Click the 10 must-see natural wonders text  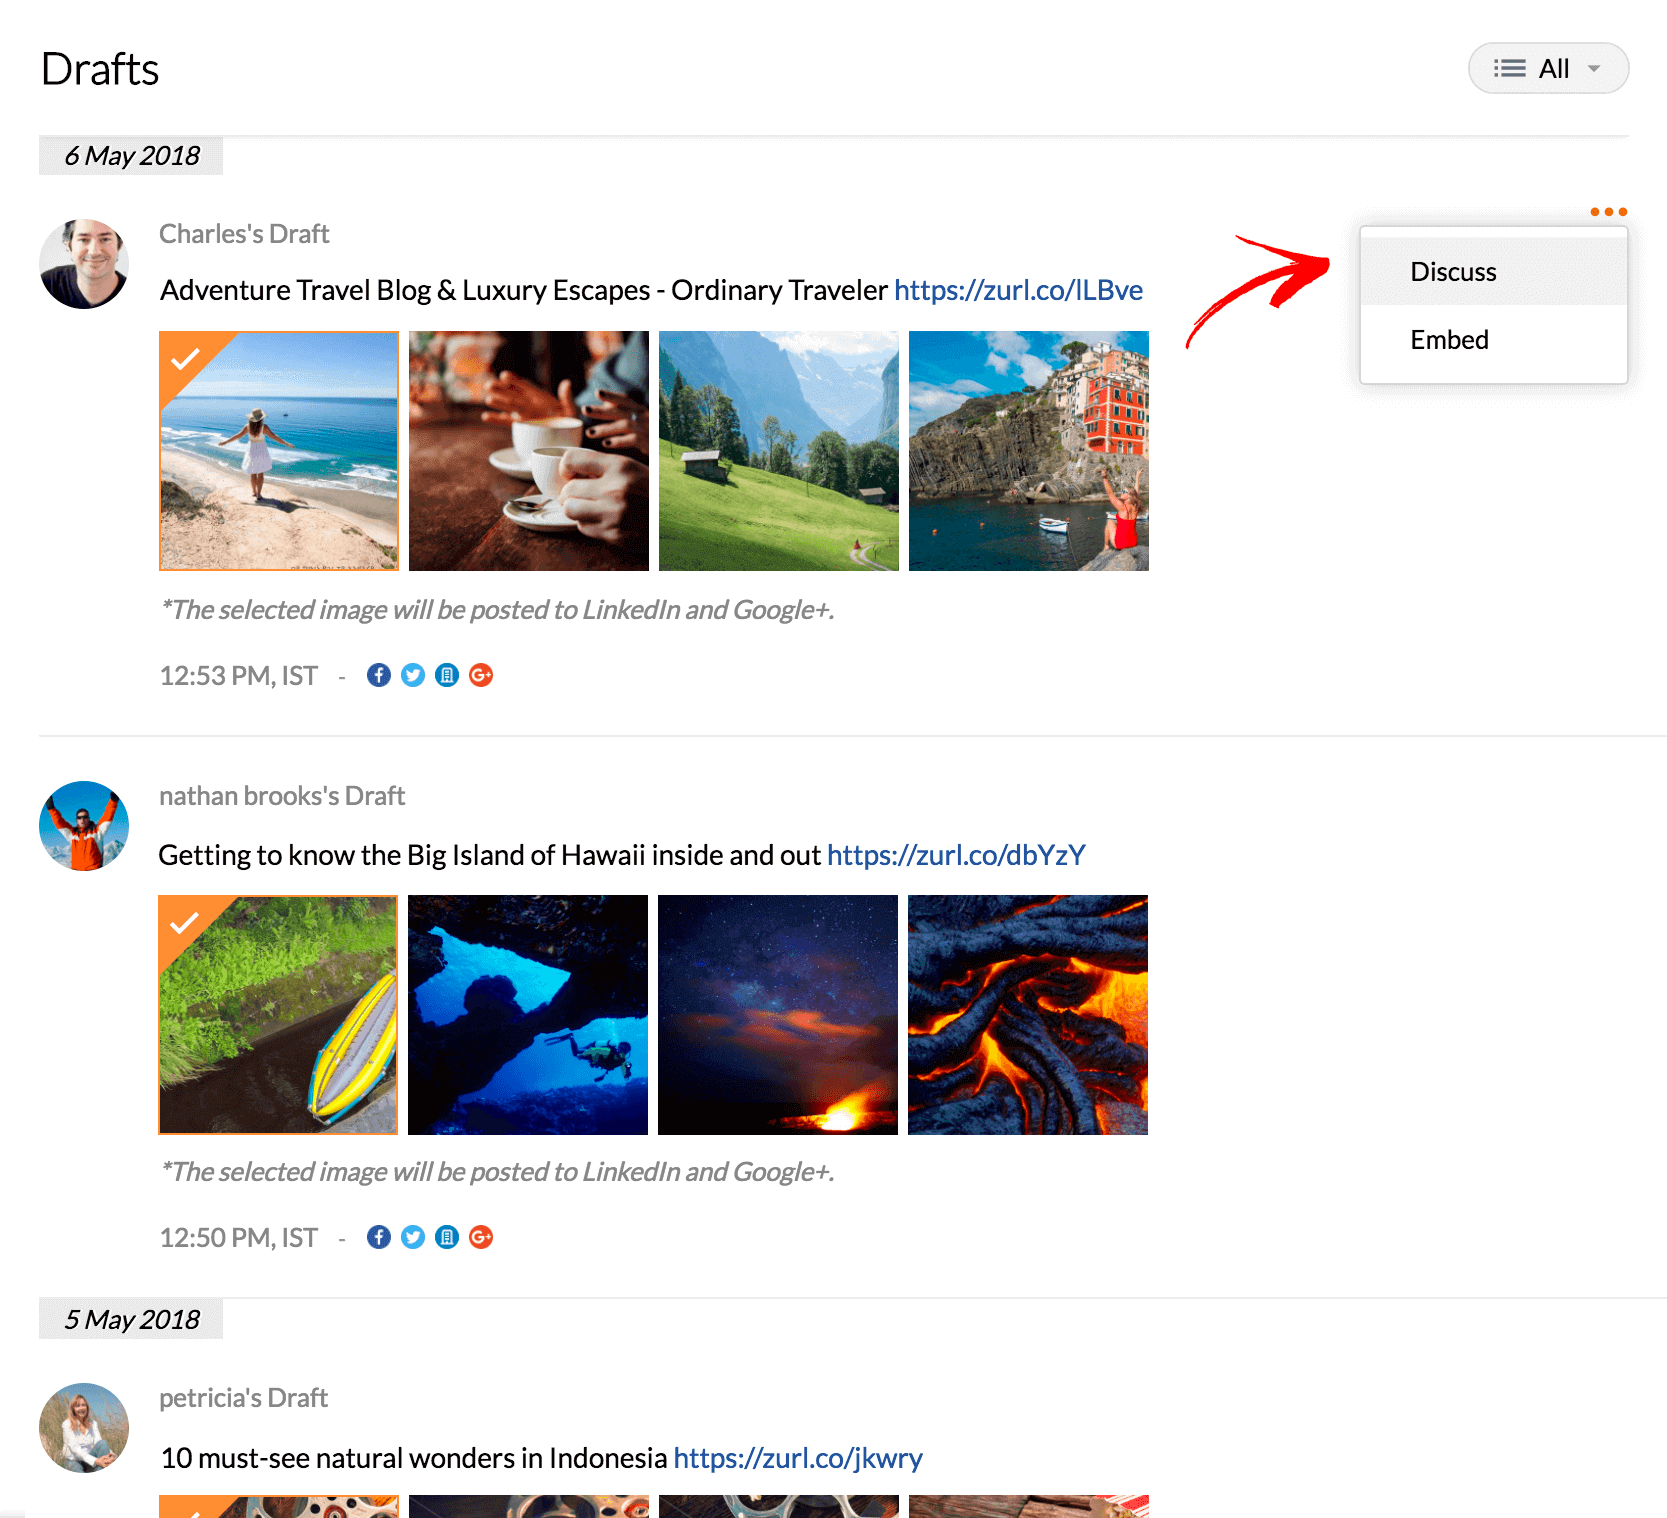coord(414,1458)
